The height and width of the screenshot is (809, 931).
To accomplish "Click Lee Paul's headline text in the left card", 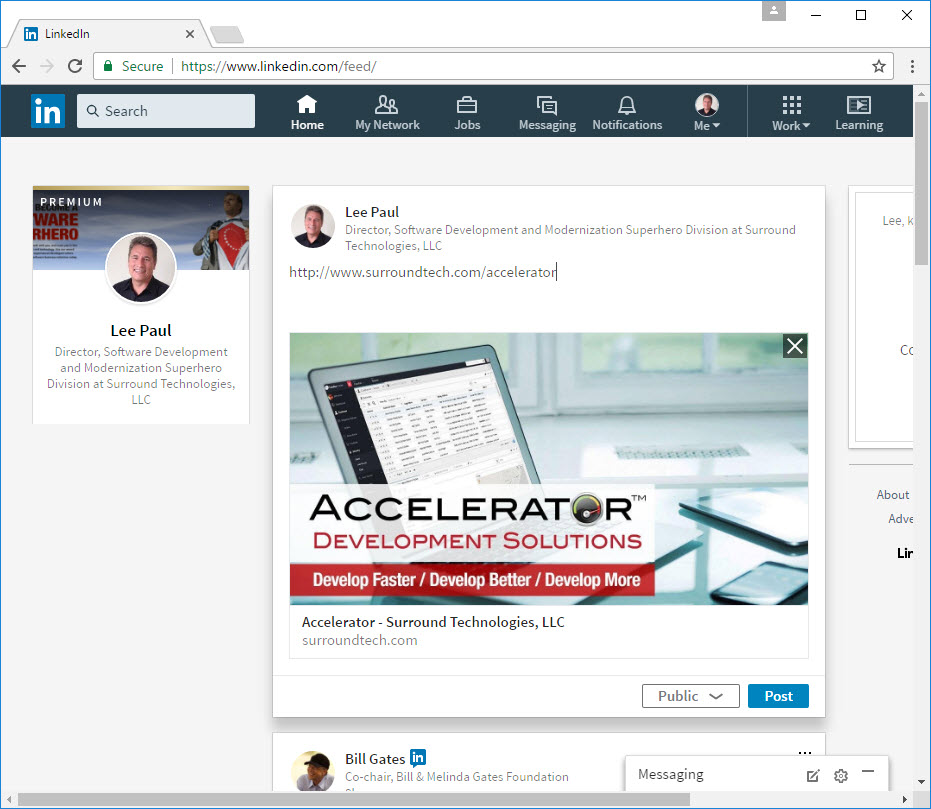I will click(141, 376).
